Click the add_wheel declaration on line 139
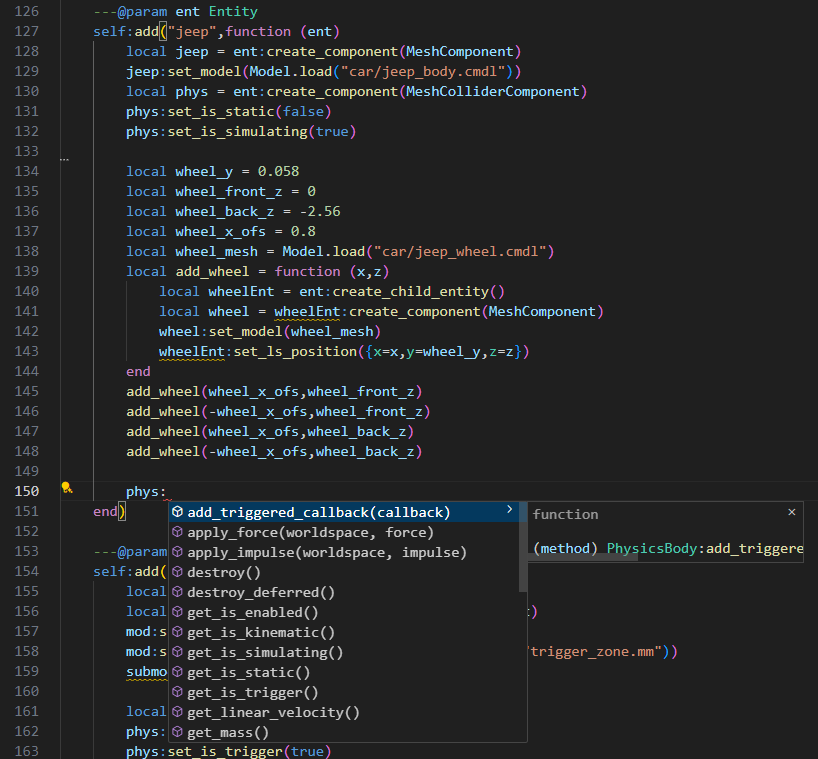The width and height of the screenshot is (818, 759). pyautogui.click(x=212, y=272)
